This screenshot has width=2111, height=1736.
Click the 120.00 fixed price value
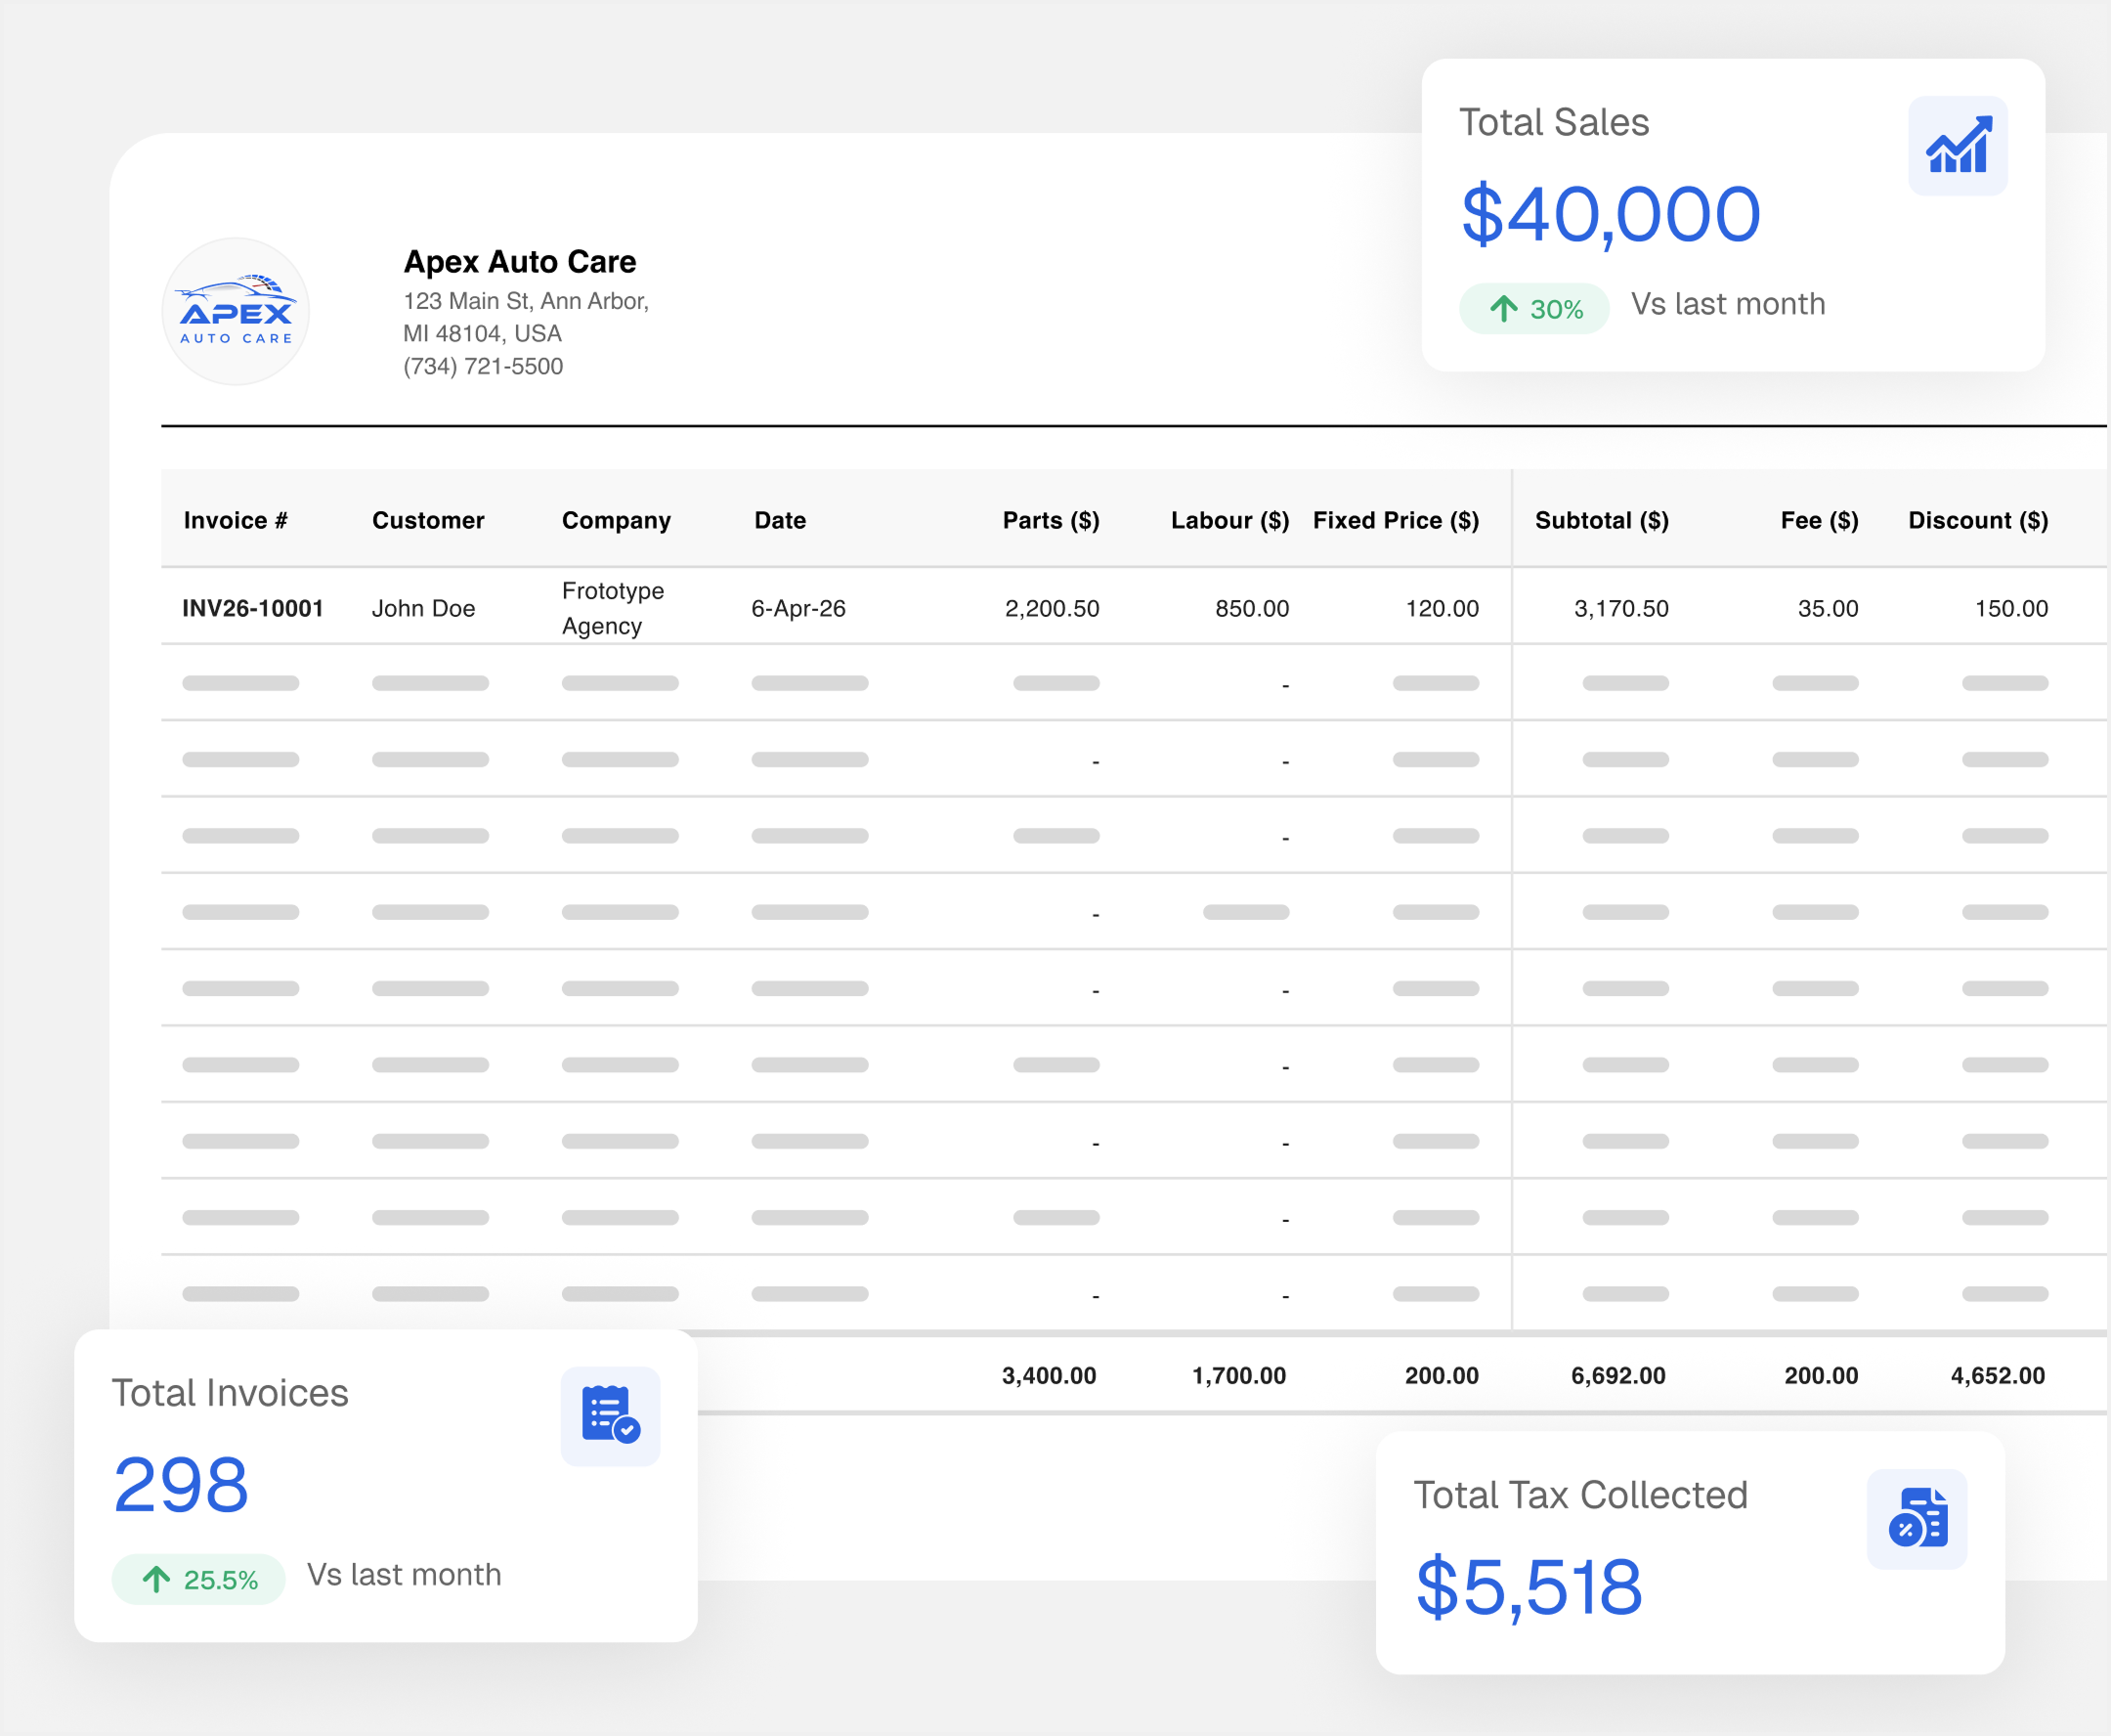coord(1442,608)
